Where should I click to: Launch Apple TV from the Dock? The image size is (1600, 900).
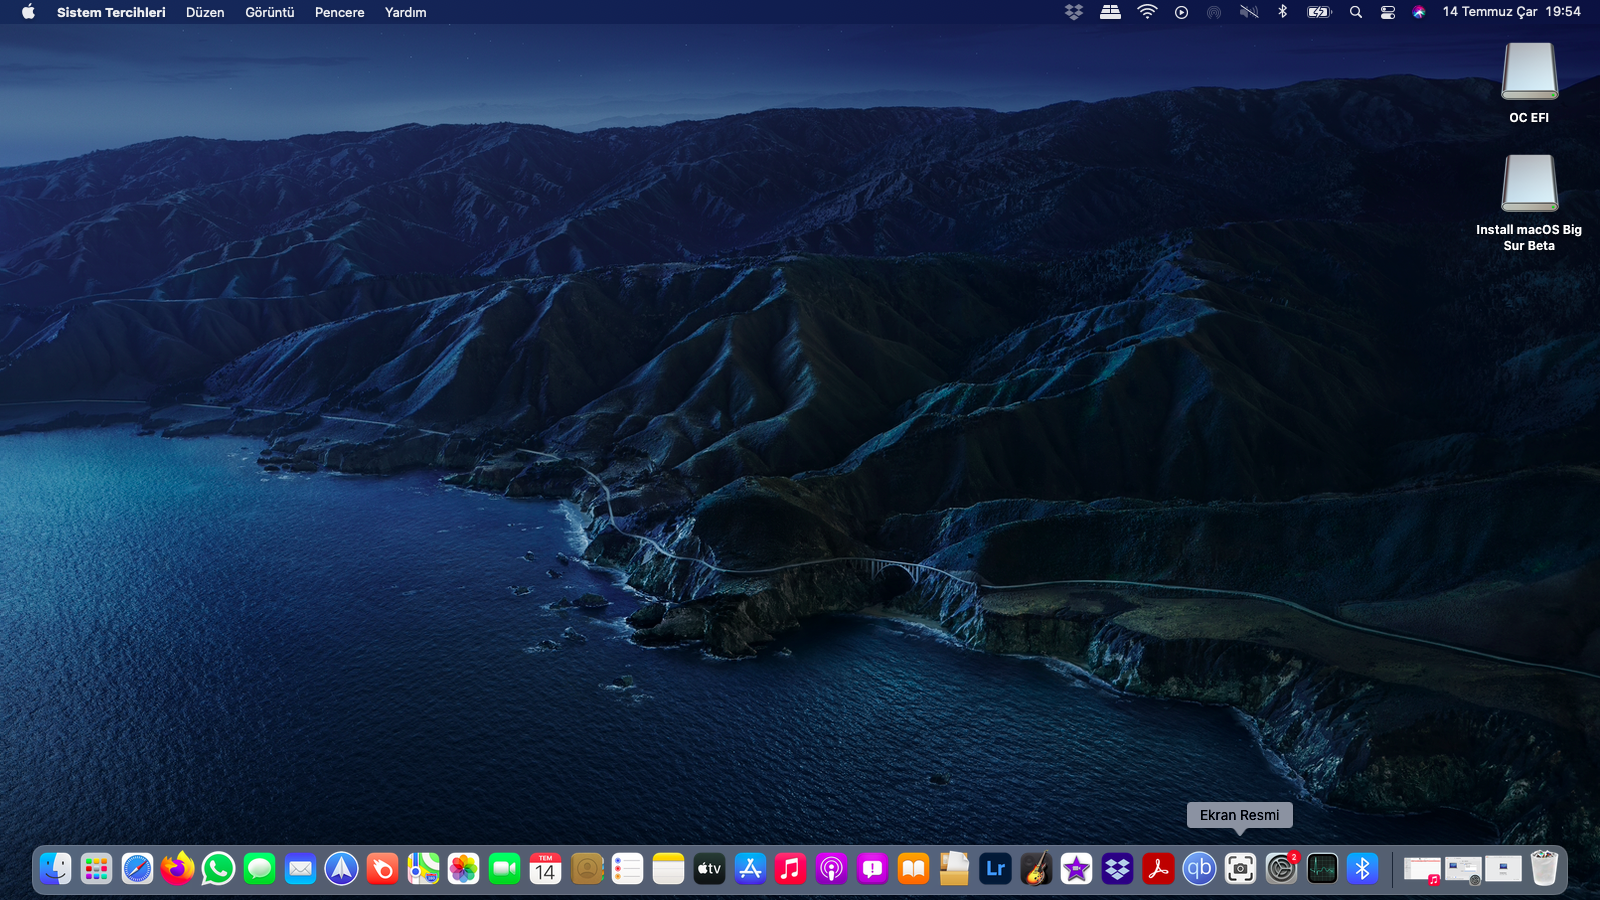709,868
